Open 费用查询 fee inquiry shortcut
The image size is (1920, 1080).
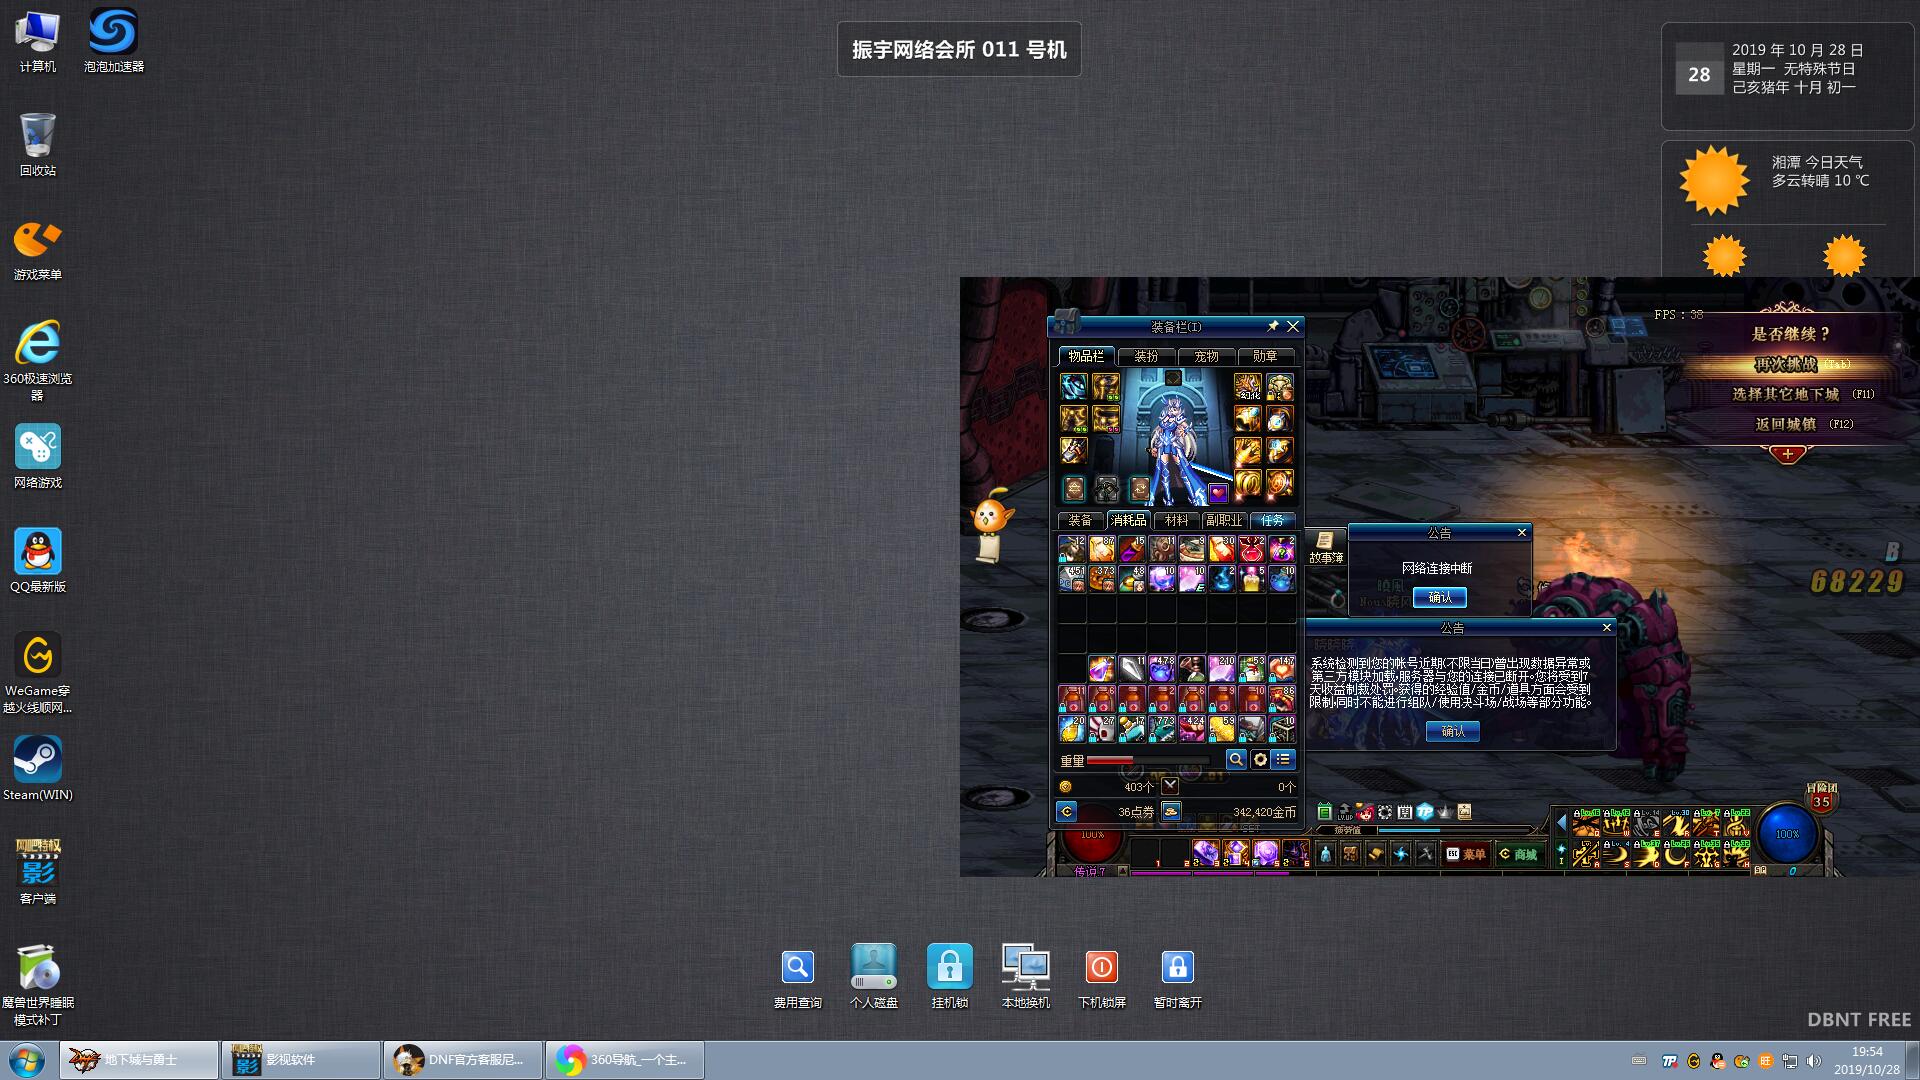[797, 978]
